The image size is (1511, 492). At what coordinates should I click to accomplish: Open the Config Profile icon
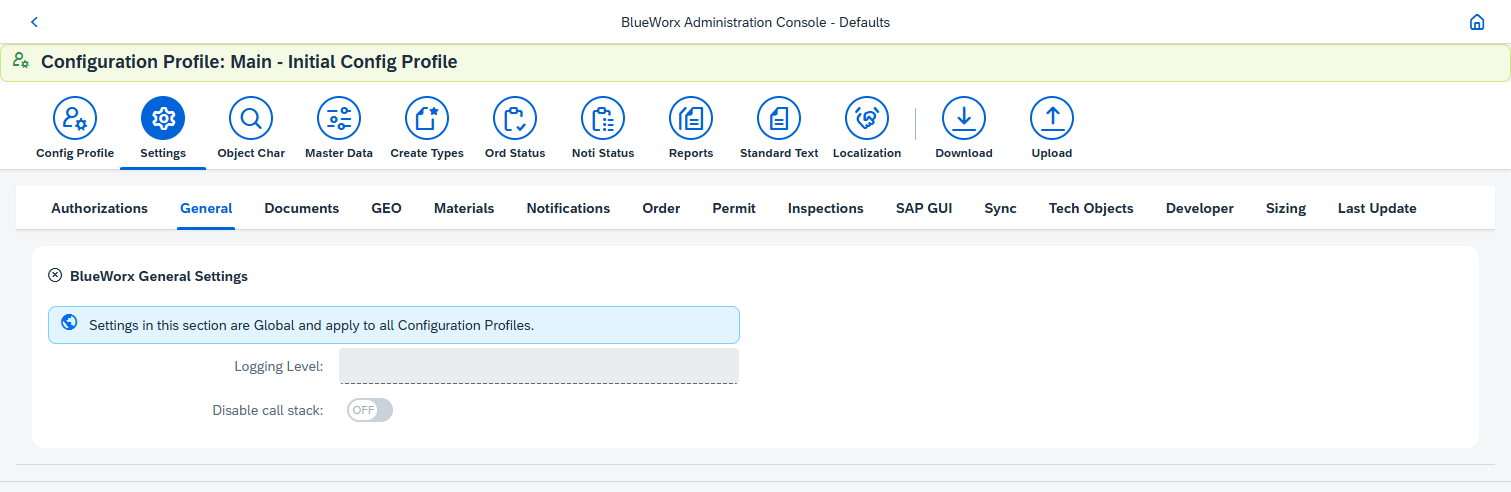(x=75, y=119)
